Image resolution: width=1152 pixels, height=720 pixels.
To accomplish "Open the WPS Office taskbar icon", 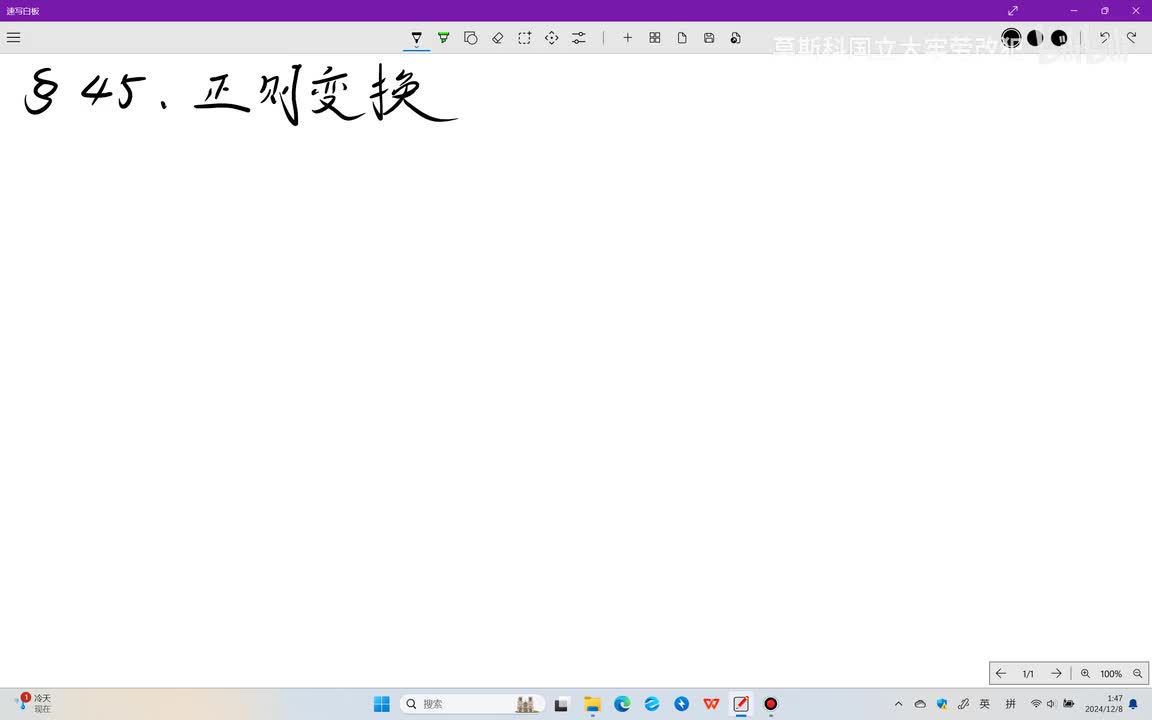I will [711, 704].
